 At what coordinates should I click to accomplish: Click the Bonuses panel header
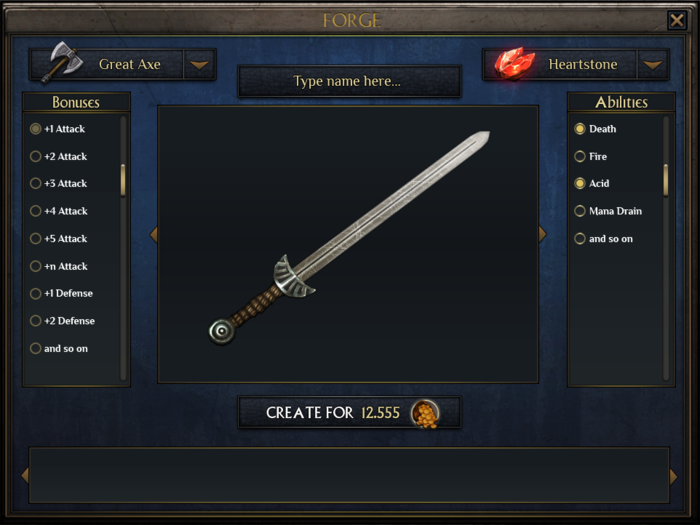tap(76, 102)
